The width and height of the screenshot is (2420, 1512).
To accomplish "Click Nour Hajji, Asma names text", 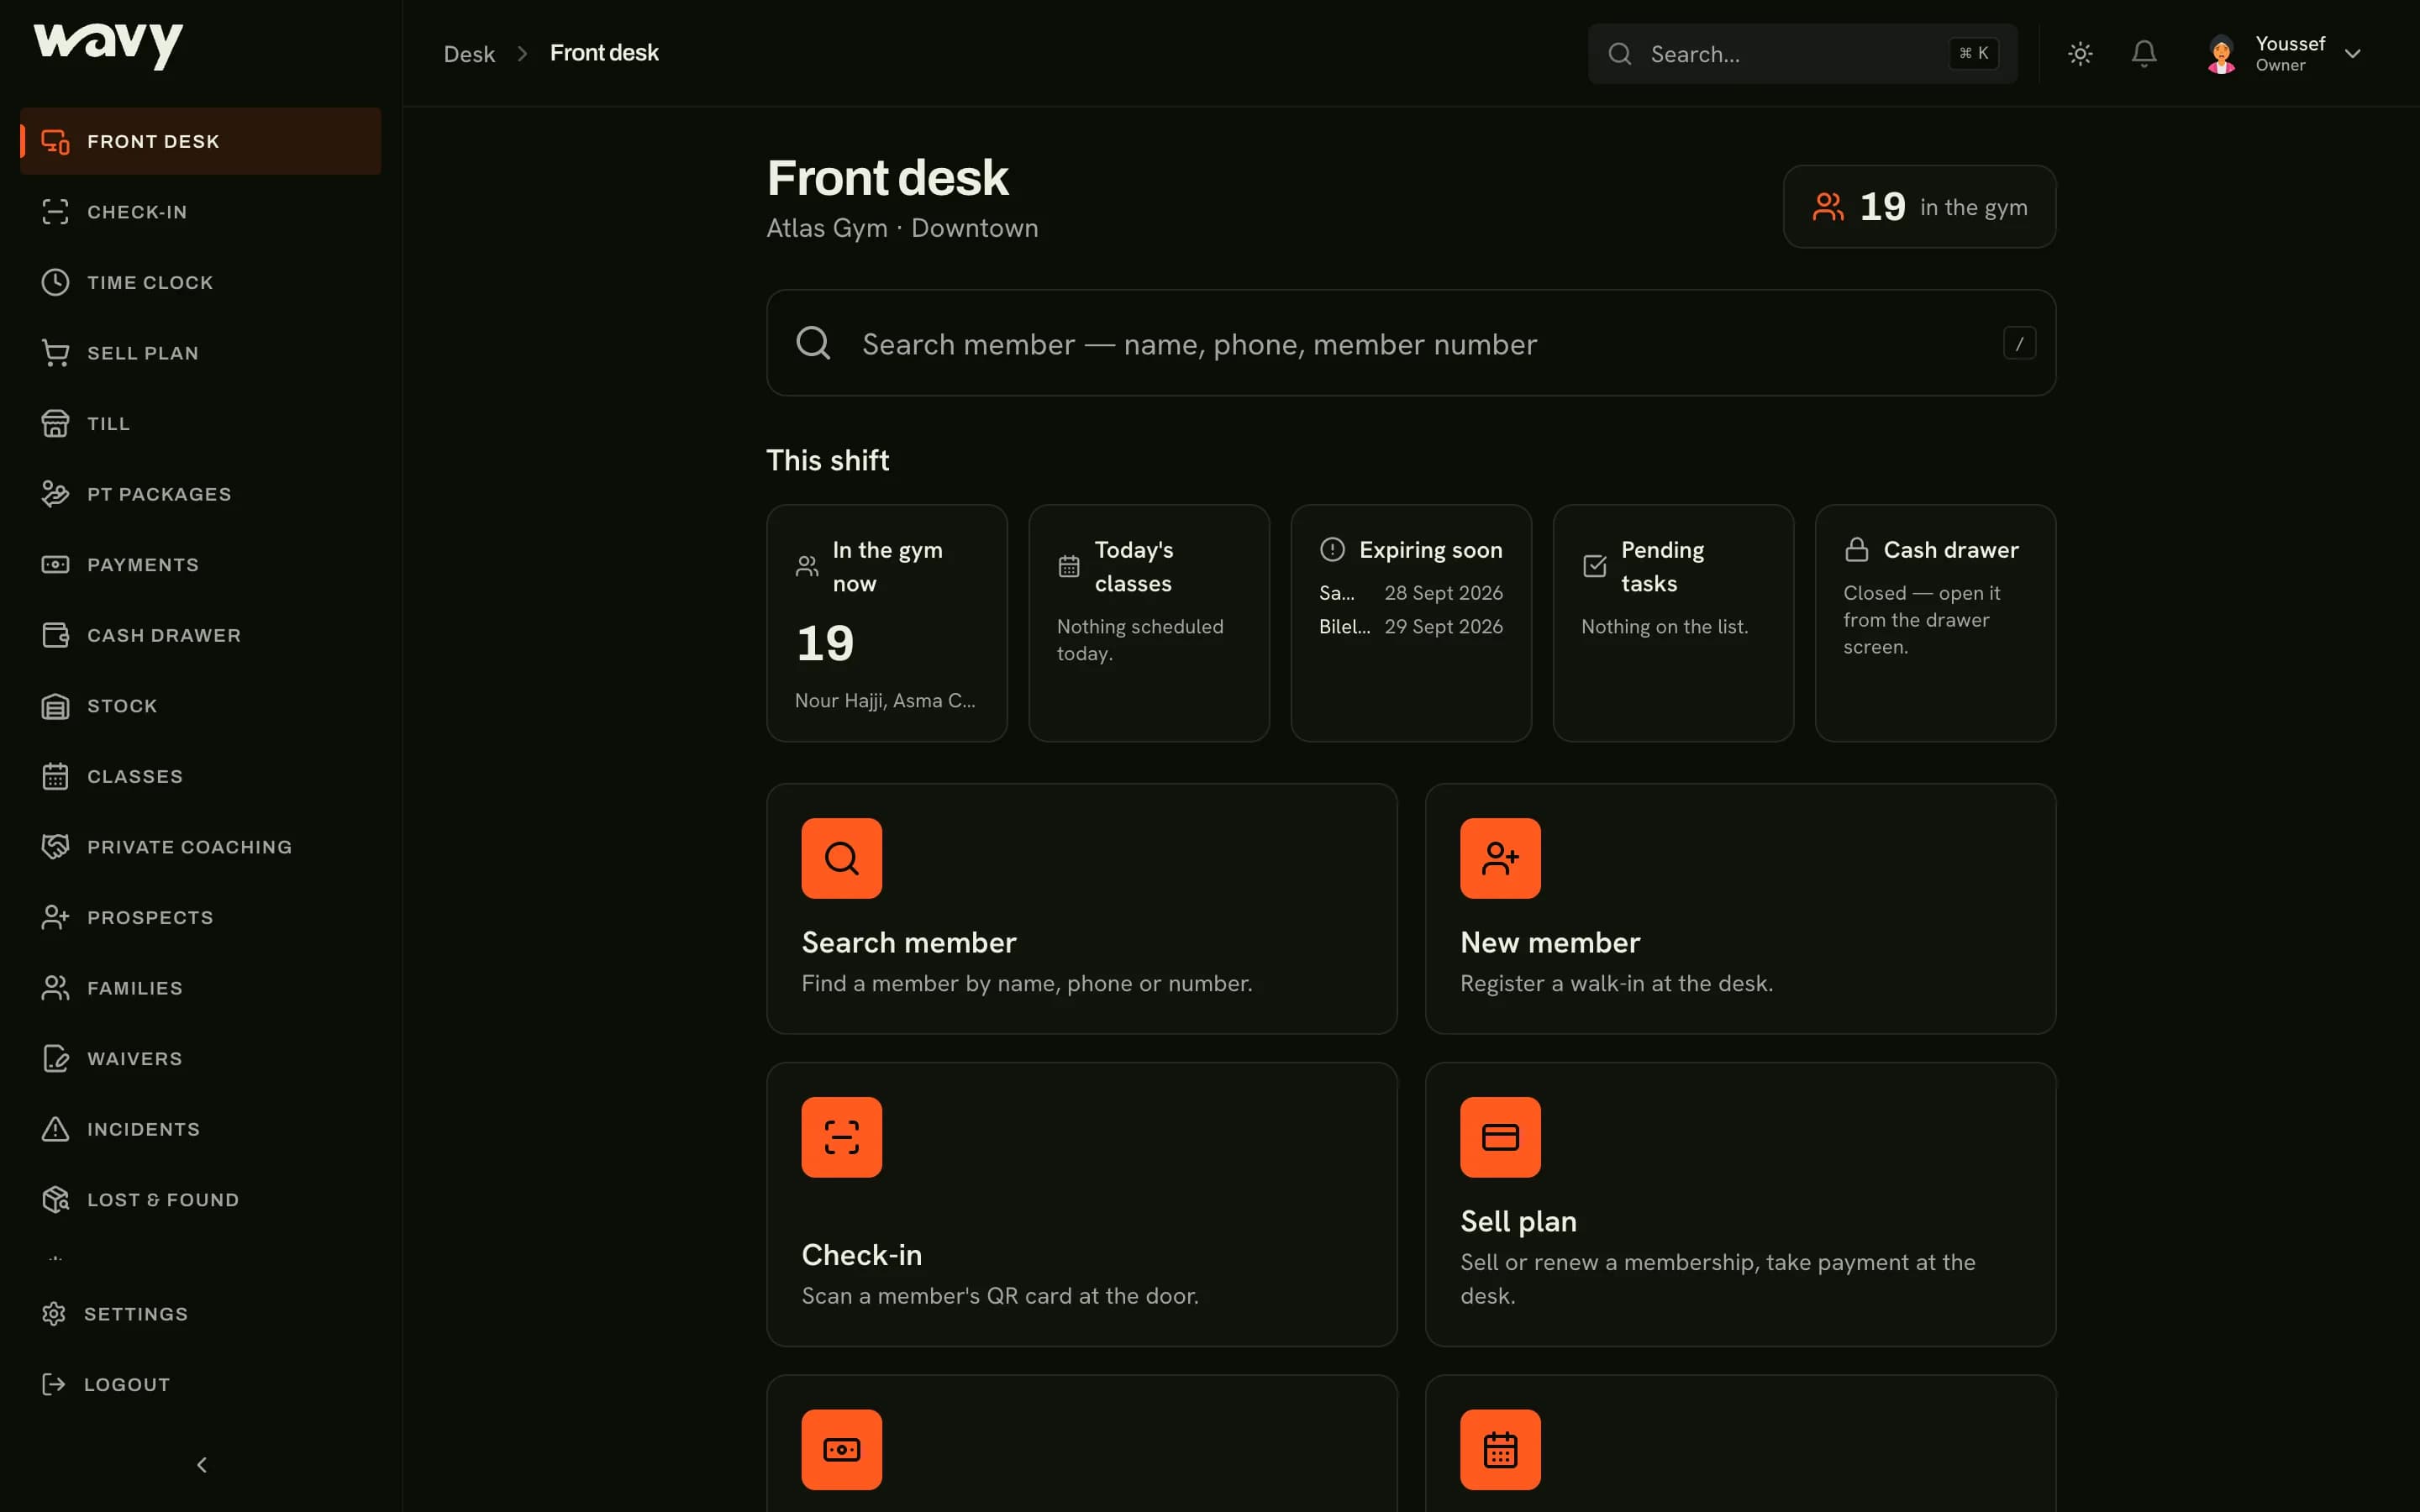I will click(x=885, y=701).
